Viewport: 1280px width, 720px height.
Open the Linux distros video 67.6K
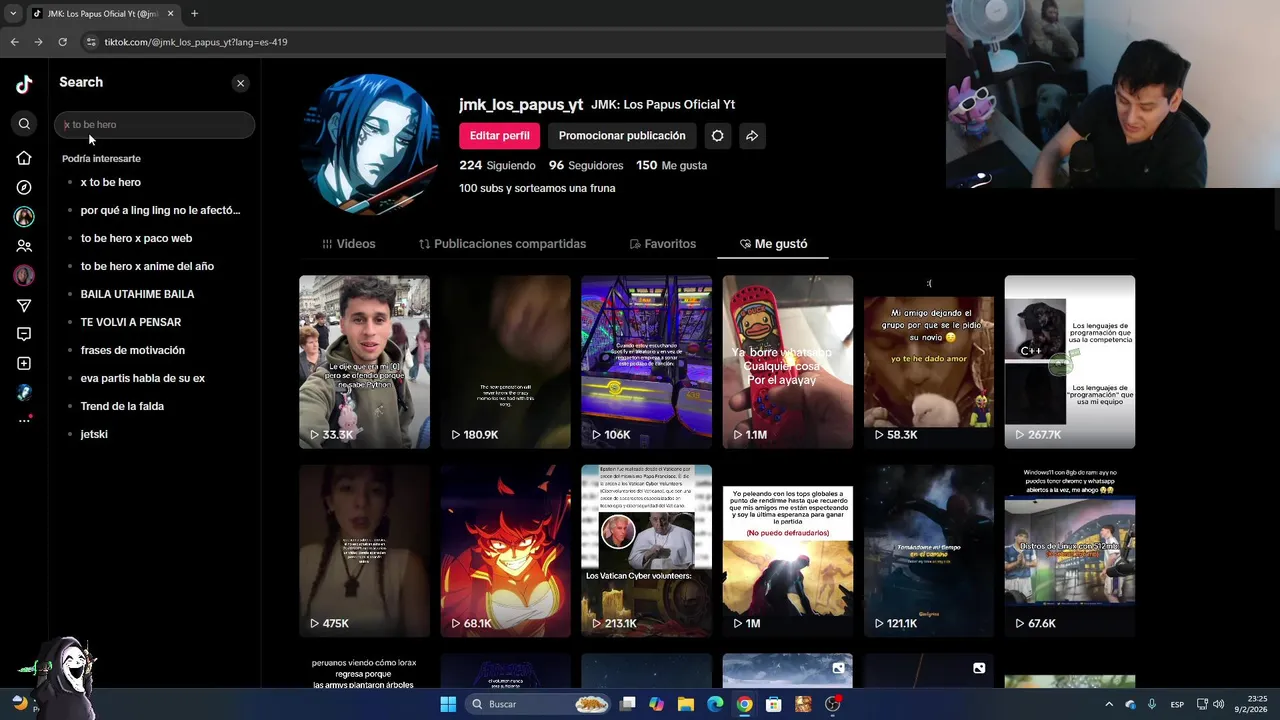point(1070,551)
